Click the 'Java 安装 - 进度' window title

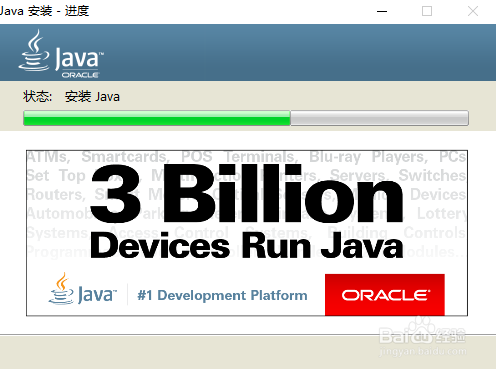(44, 11)
